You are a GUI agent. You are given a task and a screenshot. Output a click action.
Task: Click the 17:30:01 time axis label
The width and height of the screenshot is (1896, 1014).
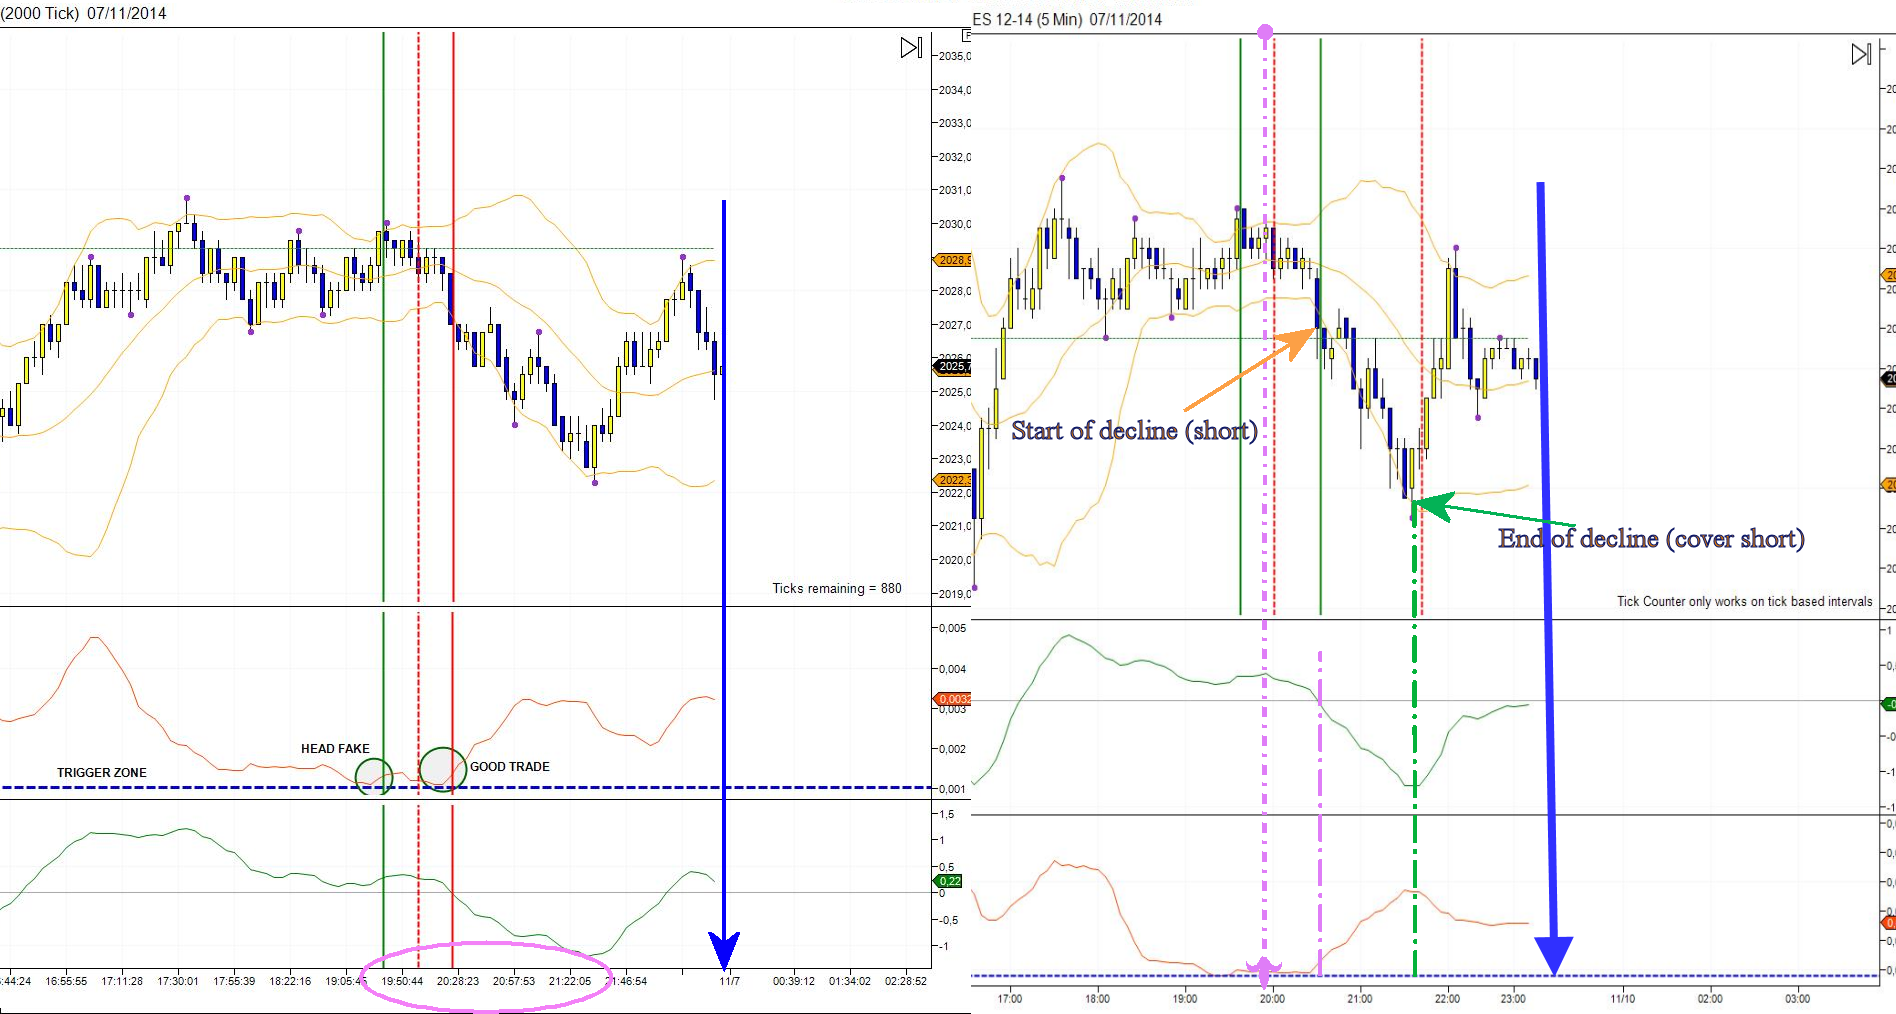click(x=178, y=981)
